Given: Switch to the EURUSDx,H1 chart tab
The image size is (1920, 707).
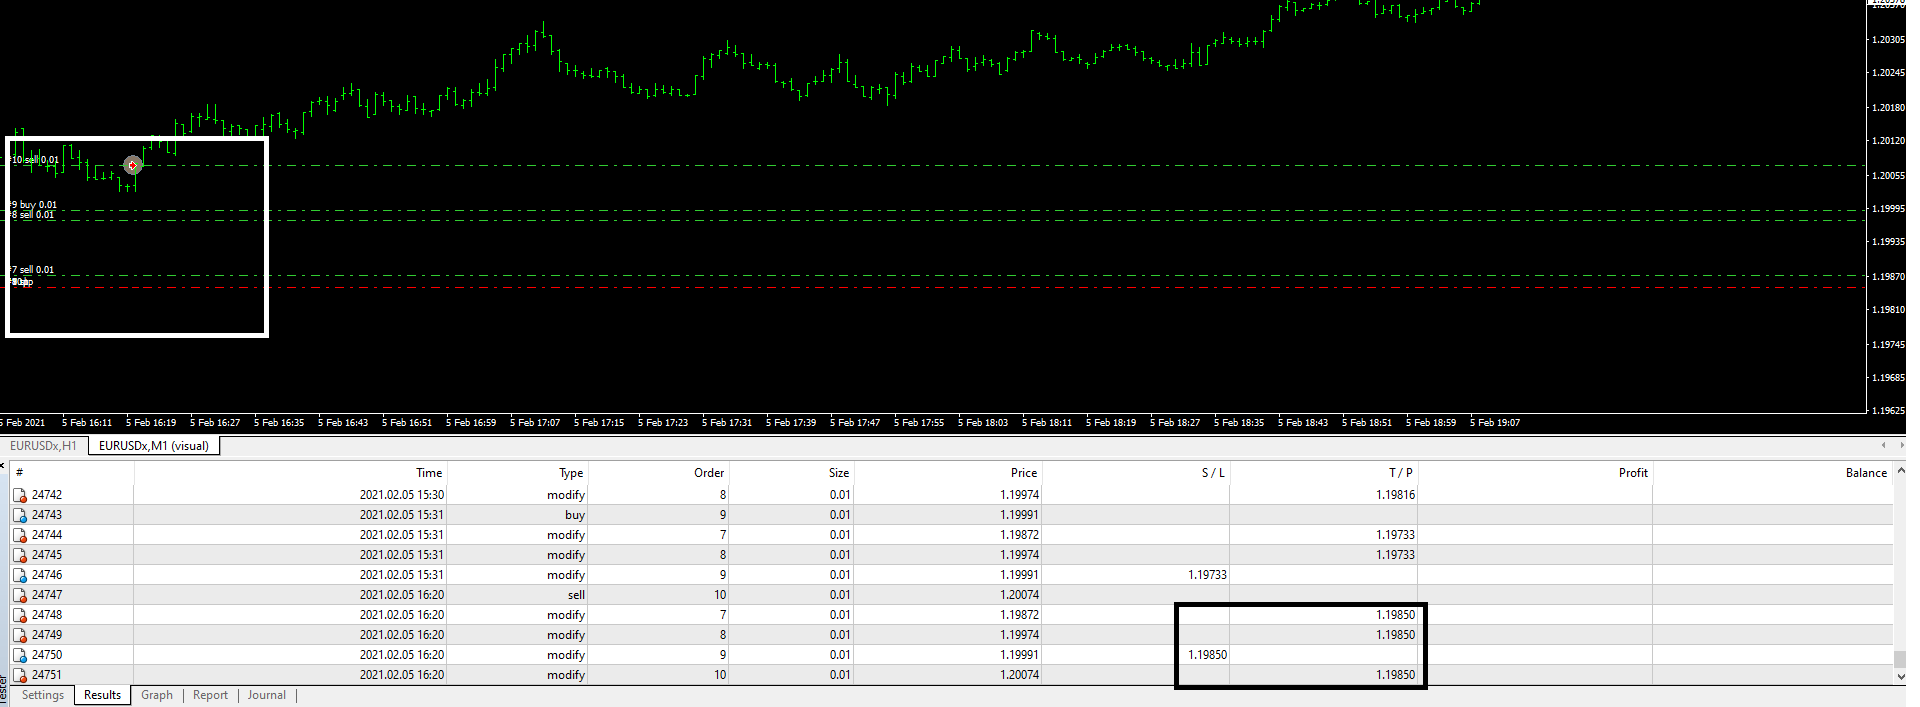Looking at the screenshot, I should (x=43, y=446).
